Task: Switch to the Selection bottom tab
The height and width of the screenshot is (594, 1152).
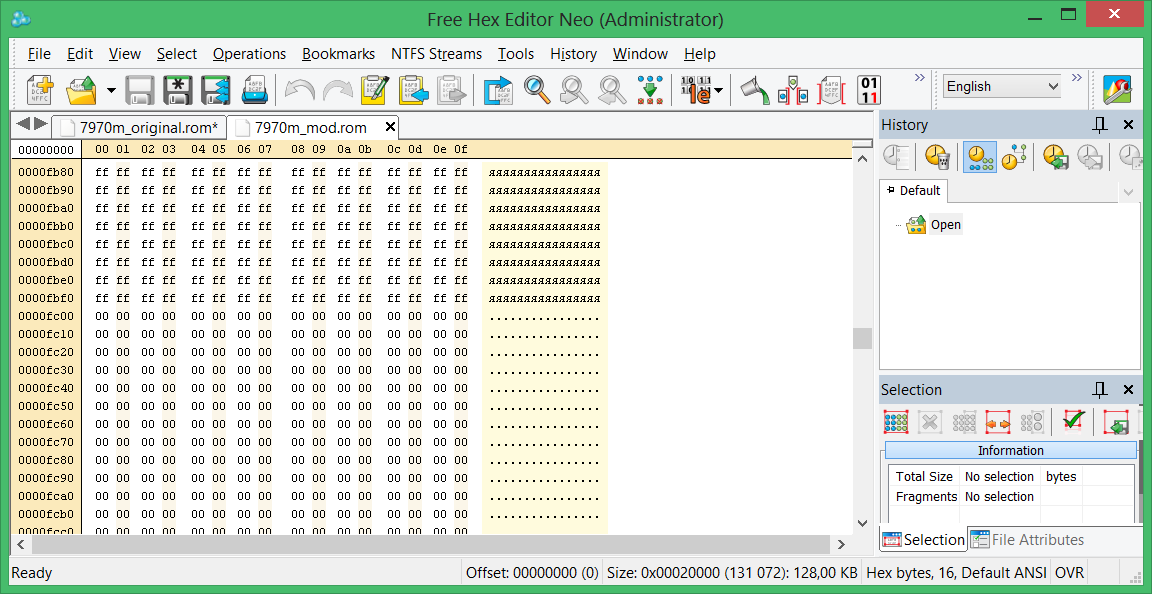Action: [x=924, y=540]
